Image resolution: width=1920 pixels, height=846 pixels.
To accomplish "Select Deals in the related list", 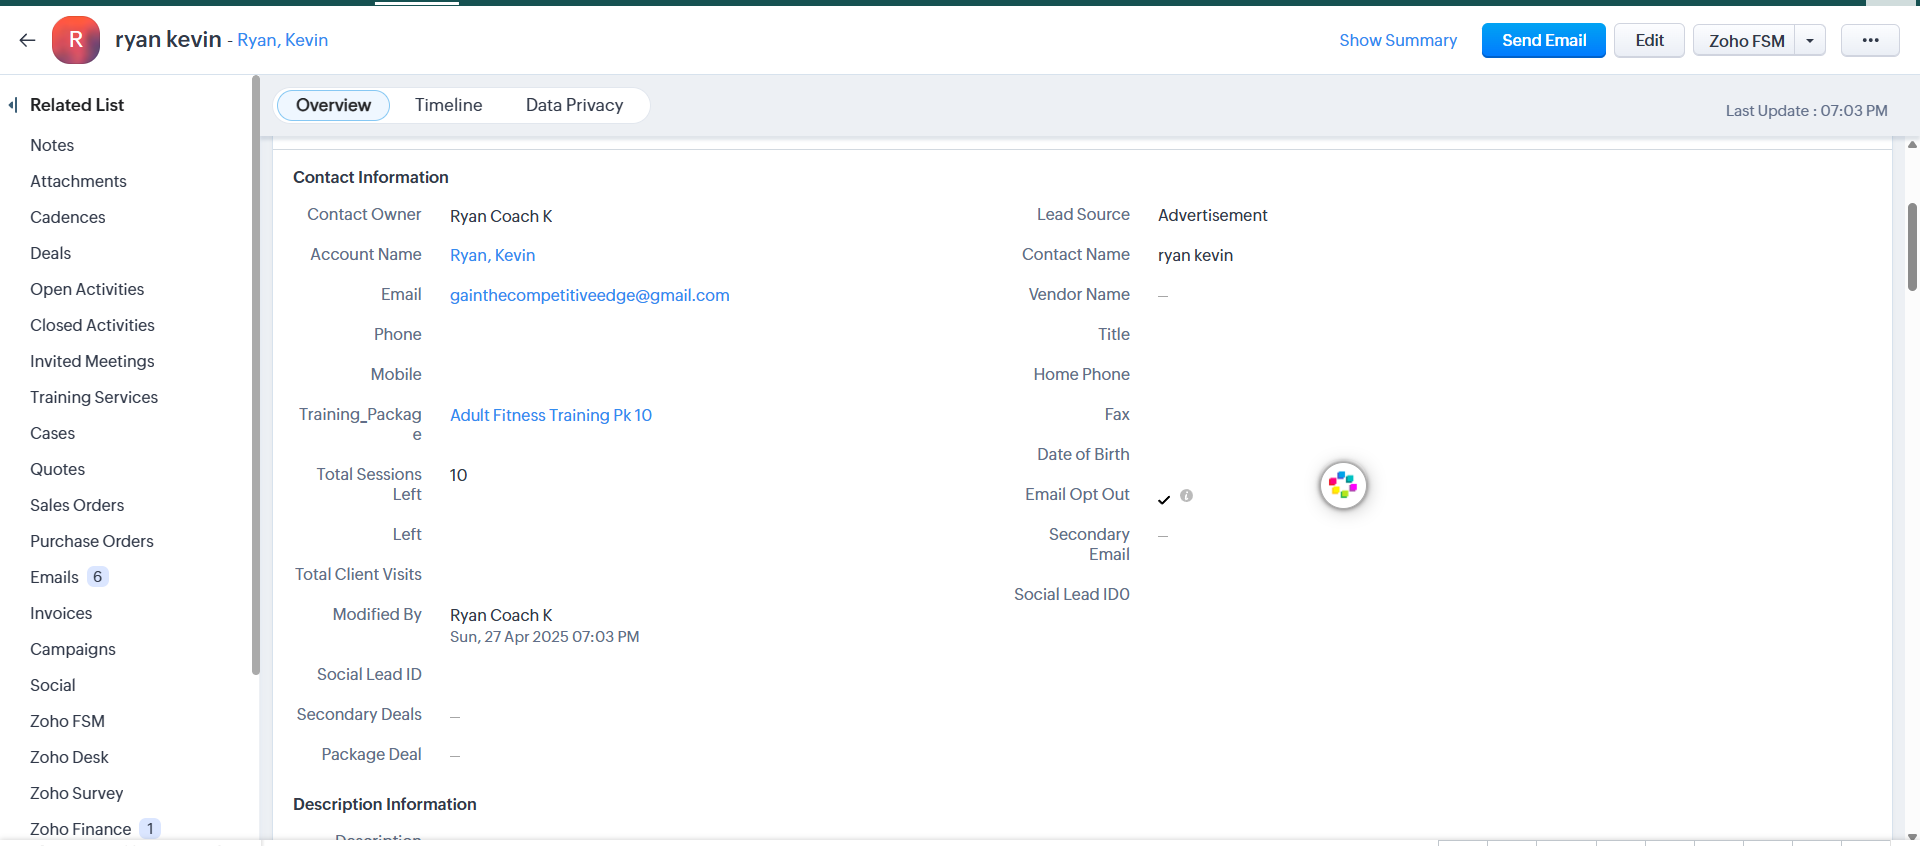I will tap(50, 253).
